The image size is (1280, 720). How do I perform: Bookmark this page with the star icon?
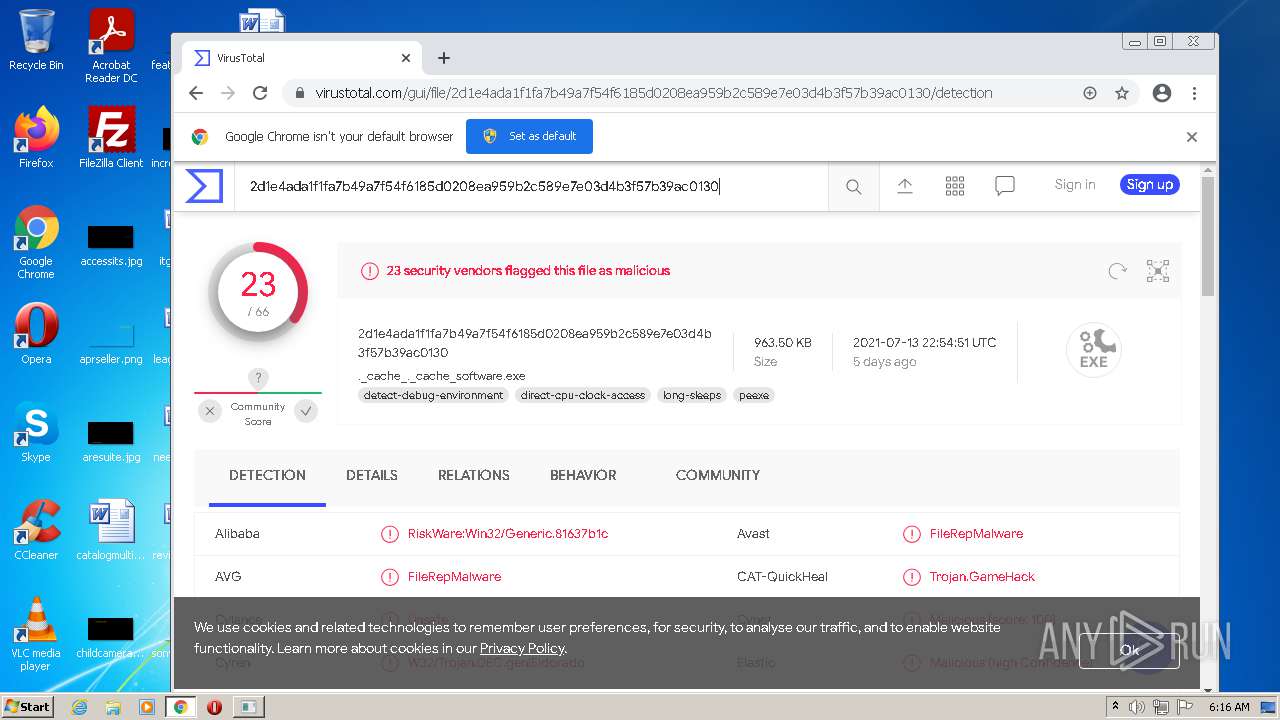[x=1122, y=93]
